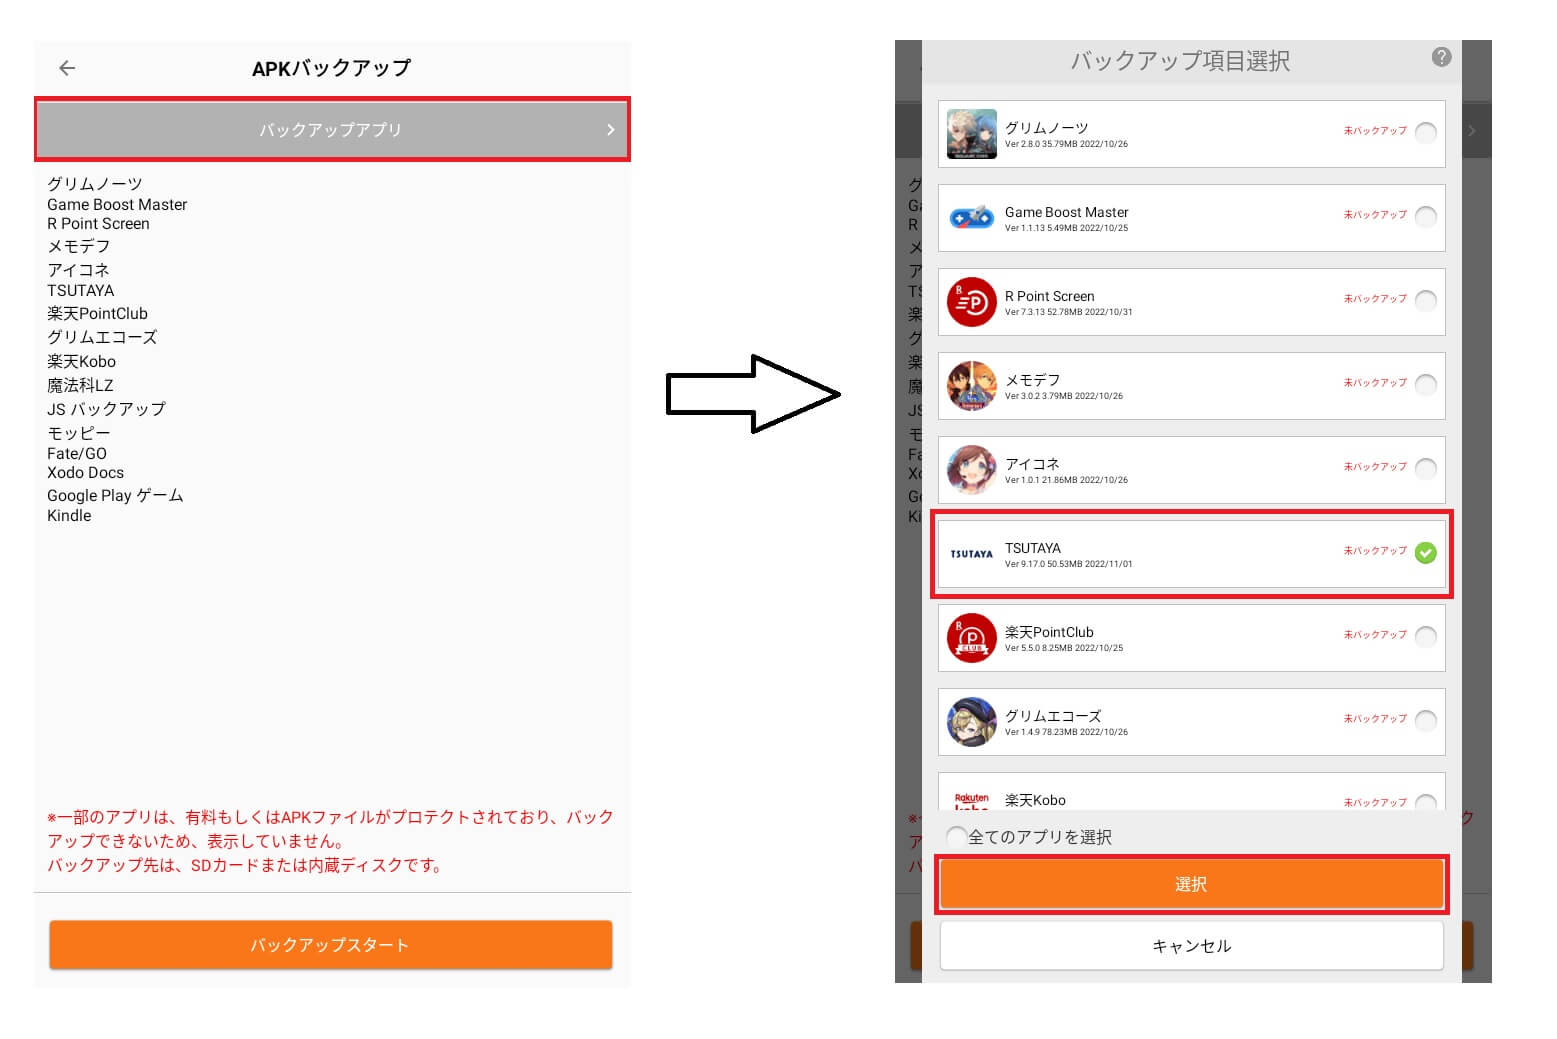Click グリムエコーズ in the left list
The image size is (1557, 1039).
[x=102, y=337]
